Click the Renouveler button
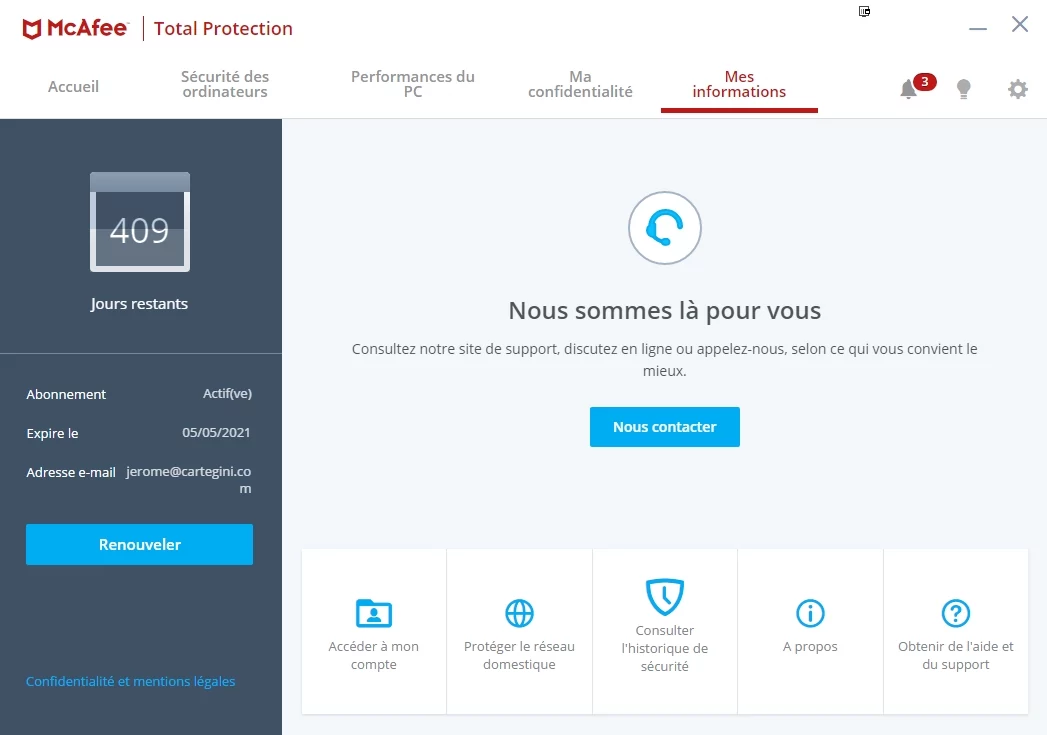The width and height of the screenshot is (1047, 735). [140, 544]
